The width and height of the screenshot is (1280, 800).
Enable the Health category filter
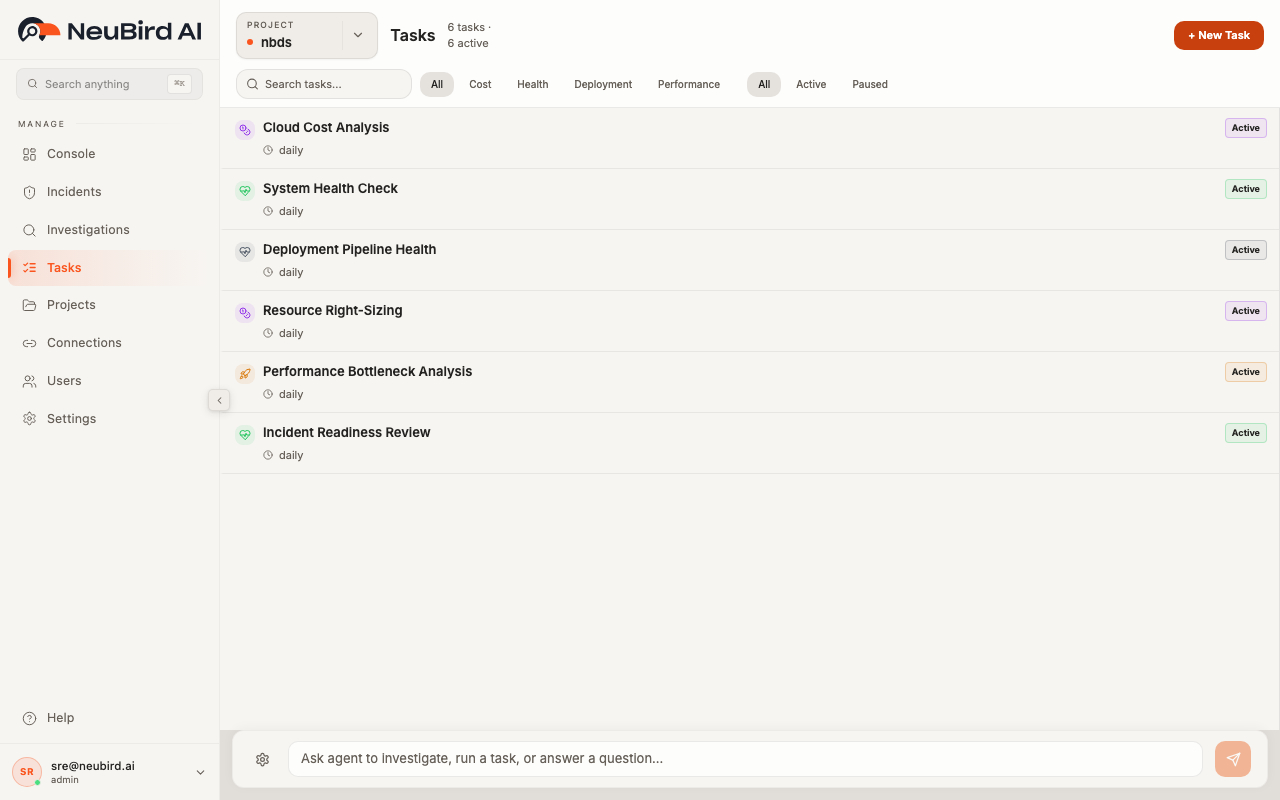coord(532,84)
